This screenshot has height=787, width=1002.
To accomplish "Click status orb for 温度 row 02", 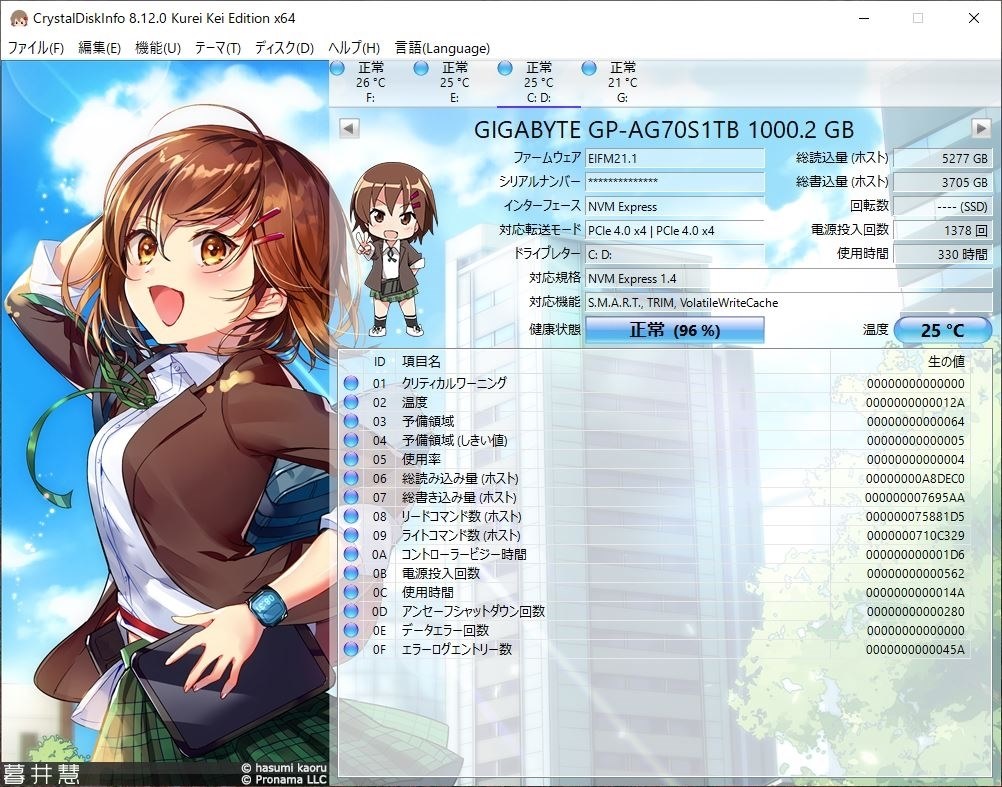I will tap(351, 402).
